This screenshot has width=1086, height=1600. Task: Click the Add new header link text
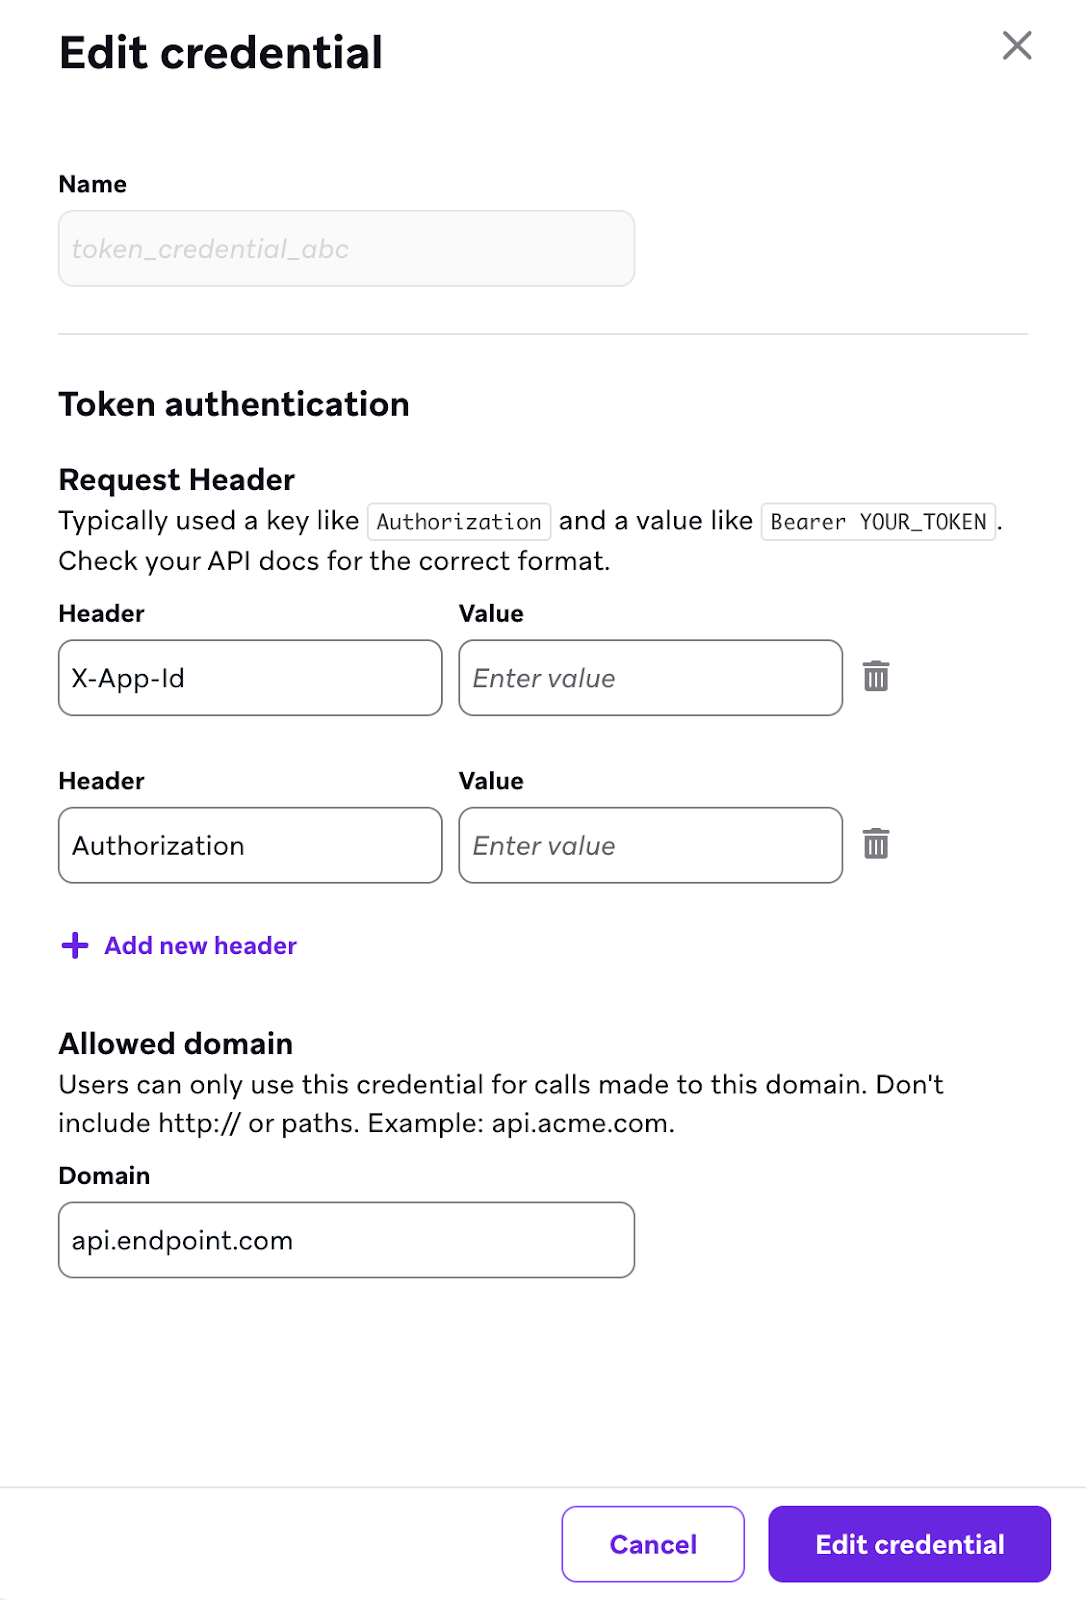[x=200, y=945]
